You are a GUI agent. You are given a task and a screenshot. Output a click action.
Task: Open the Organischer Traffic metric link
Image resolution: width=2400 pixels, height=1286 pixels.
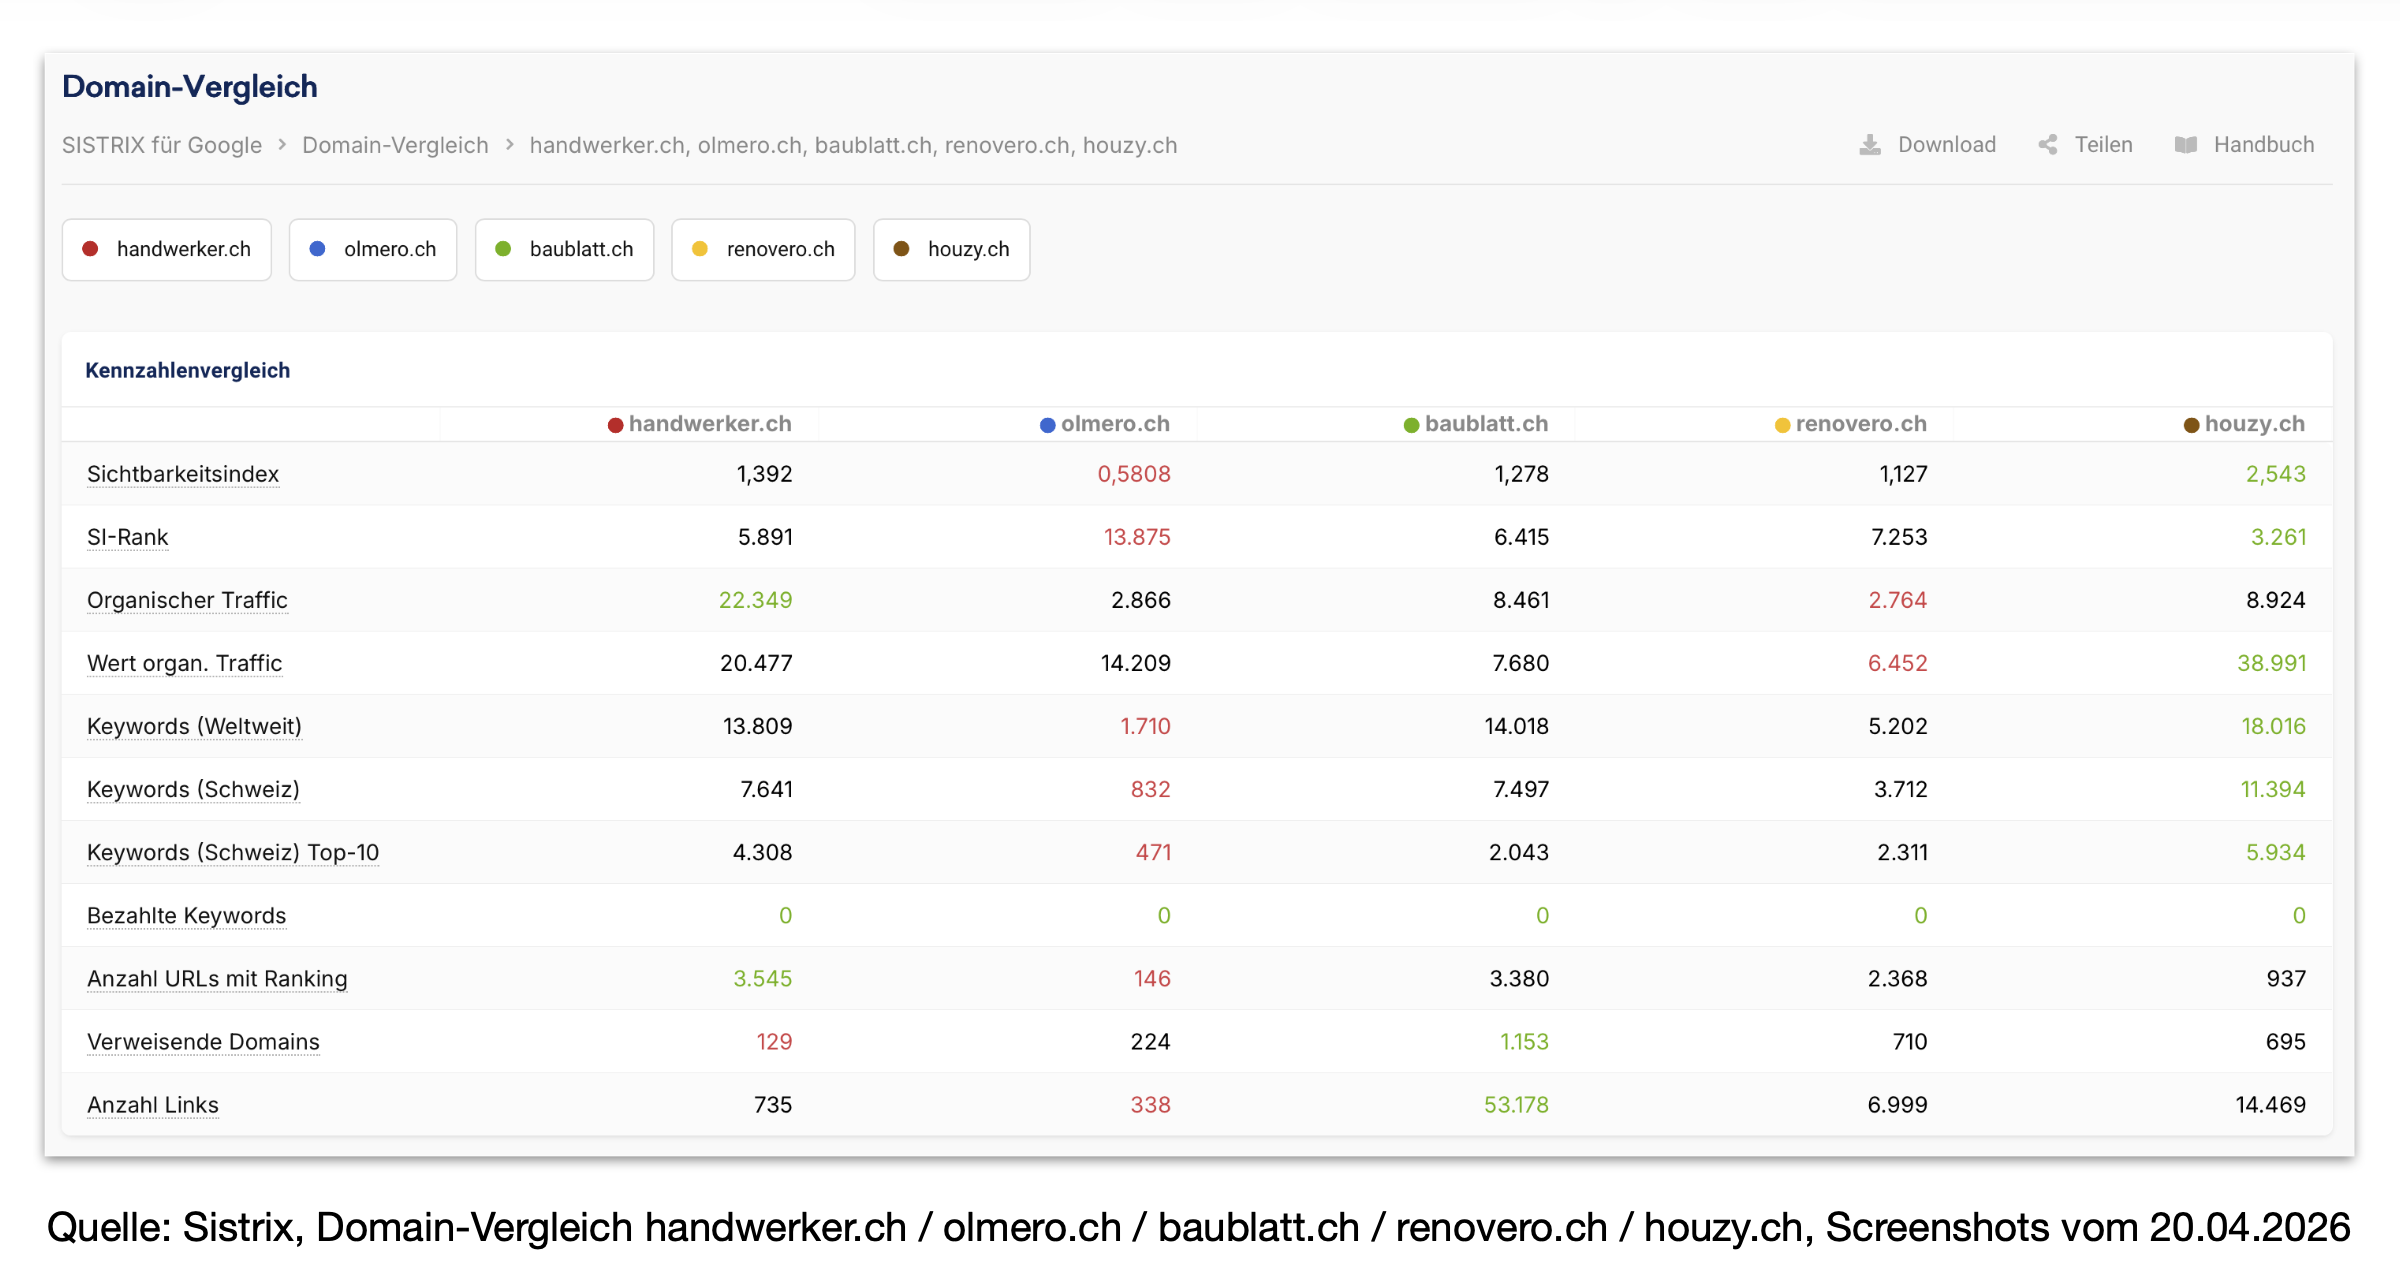pyautogui.click(x=186, y=600)
